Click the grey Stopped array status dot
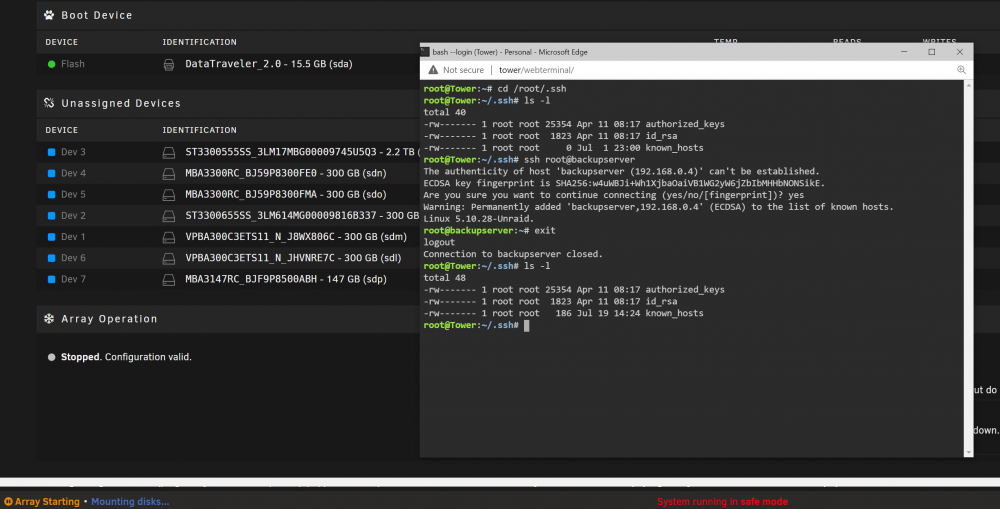This screenshot has width=1000, height=509. coord(52,357)
